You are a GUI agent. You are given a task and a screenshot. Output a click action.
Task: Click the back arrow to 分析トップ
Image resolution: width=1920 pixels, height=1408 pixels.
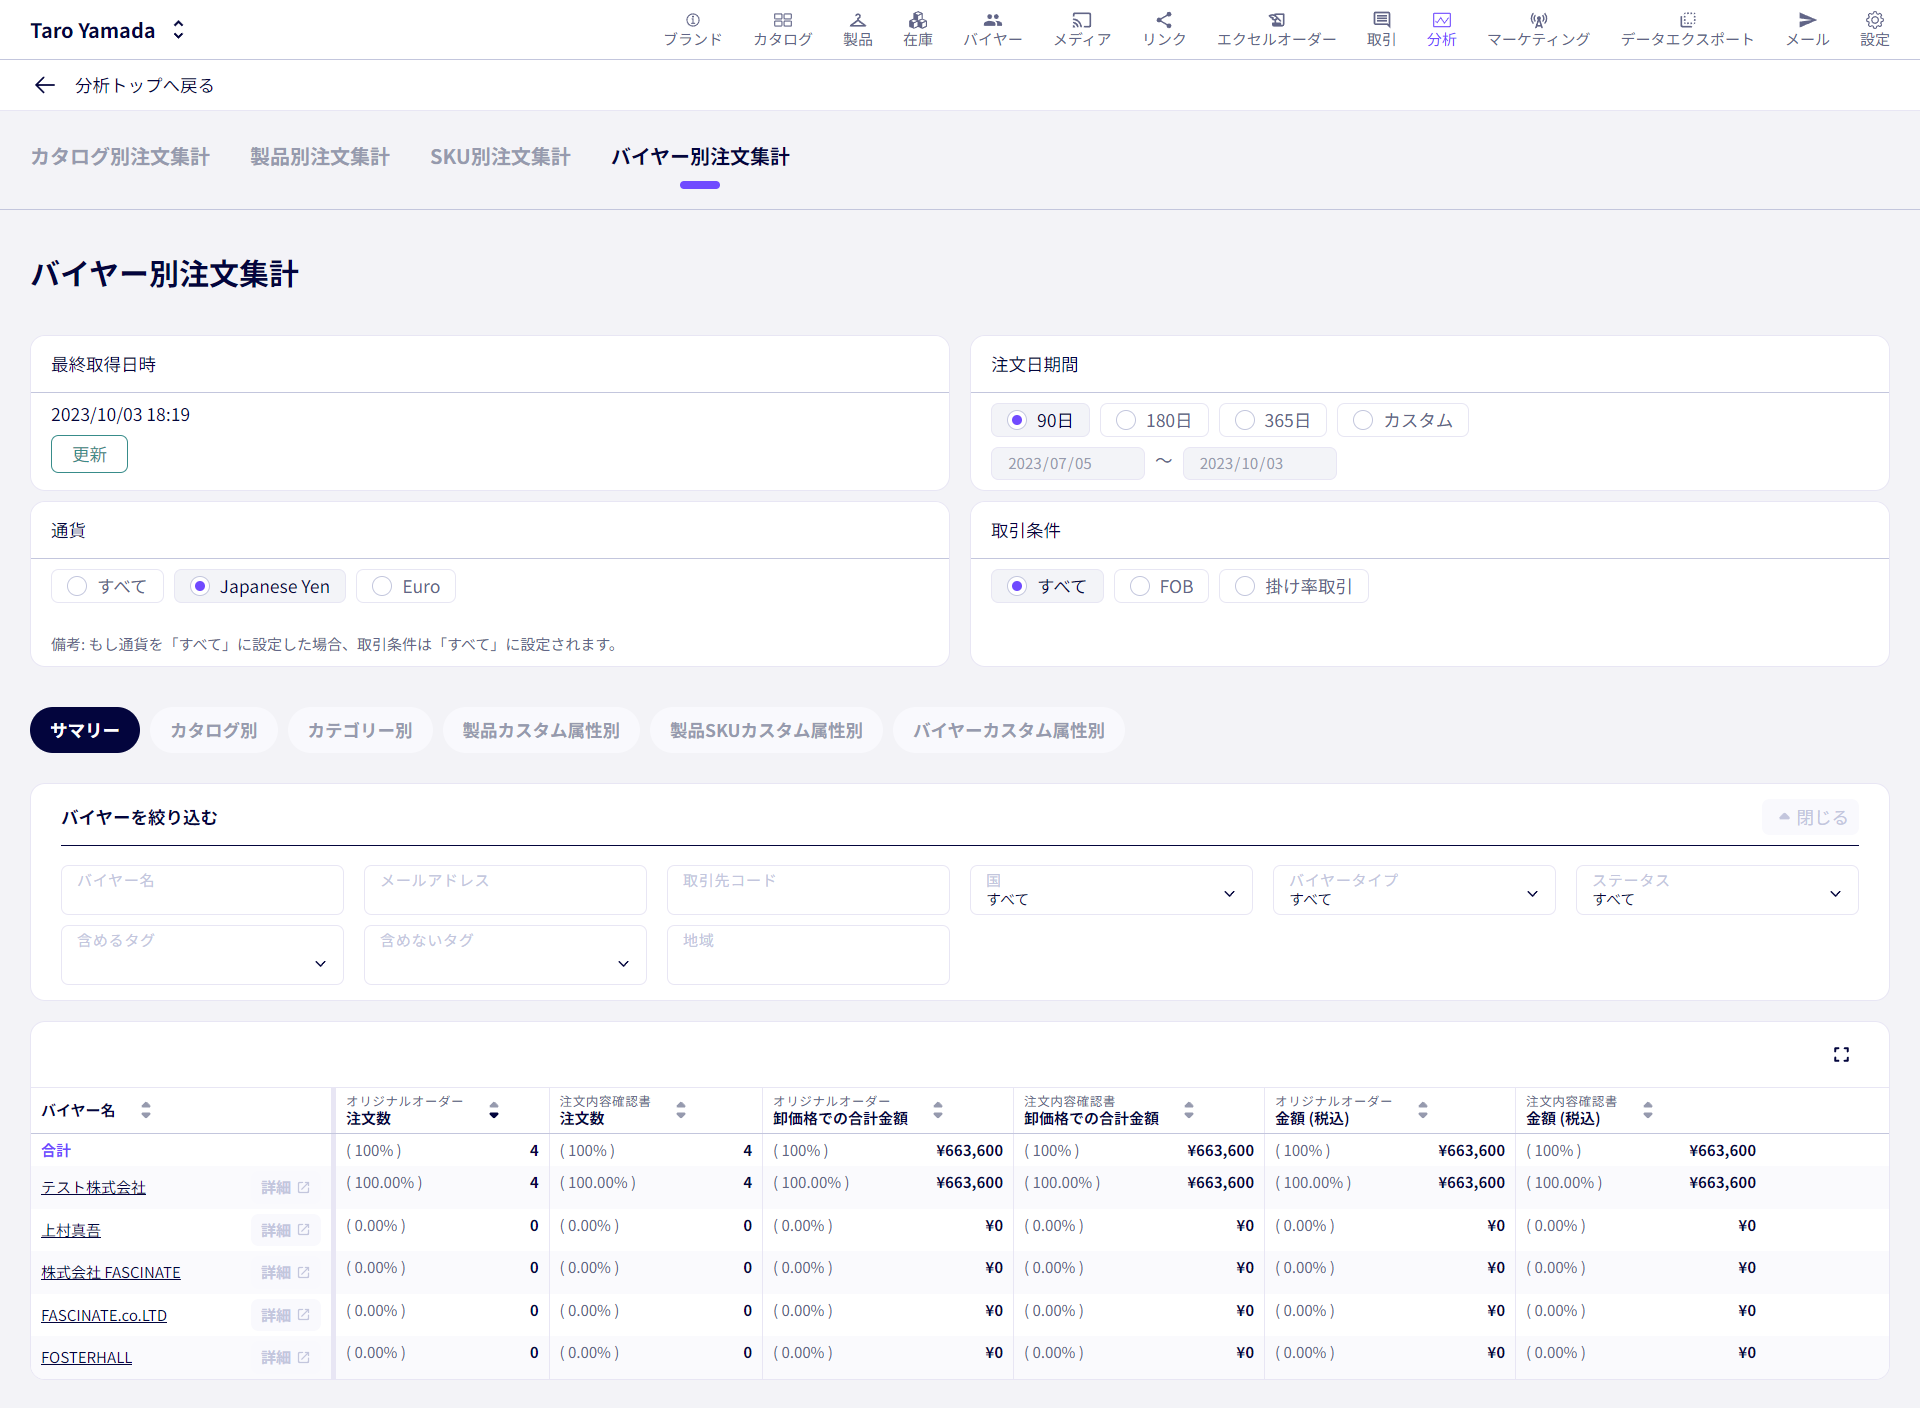44,85
